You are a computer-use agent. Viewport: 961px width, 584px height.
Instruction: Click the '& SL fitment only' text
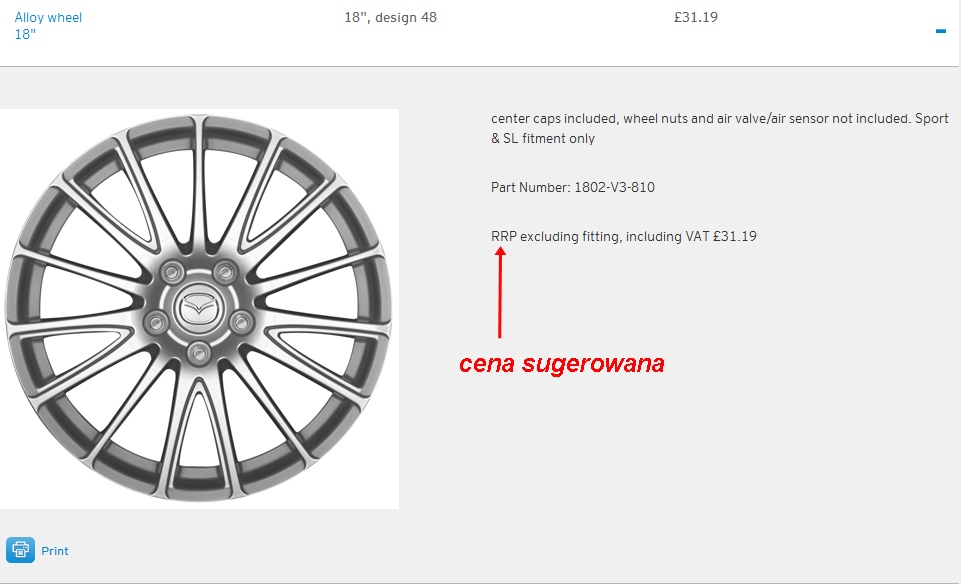tap(543, 139)
